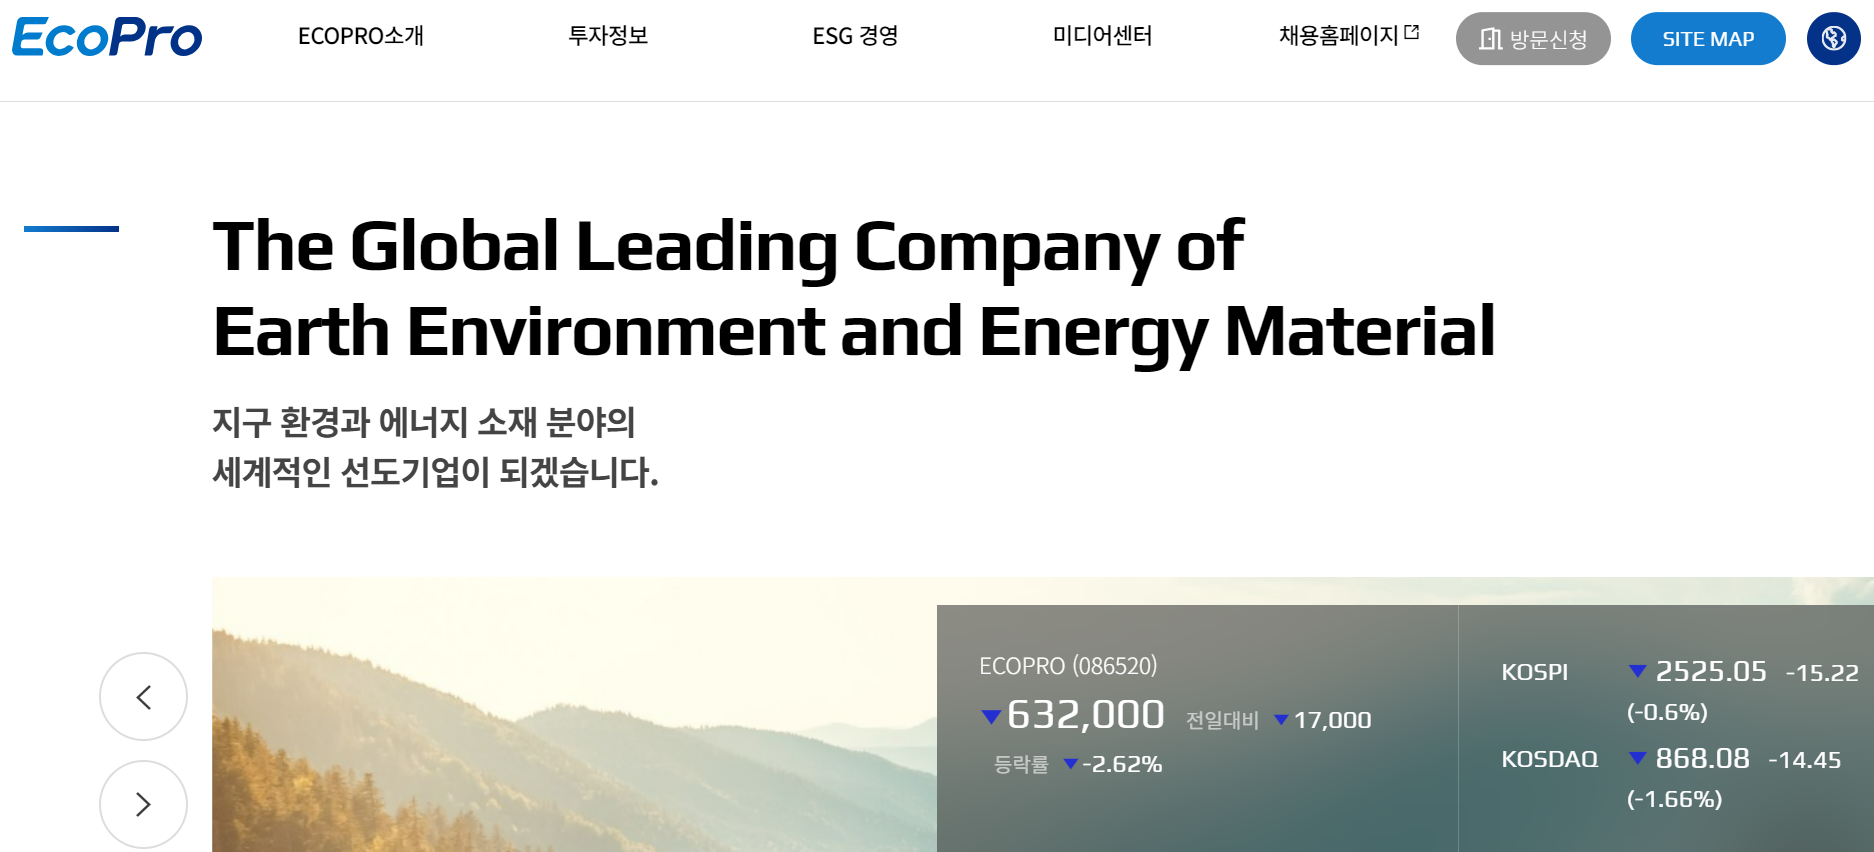Click the 632,000 stock price value
Screen dimensions: 1874x852
[1086, 714]
